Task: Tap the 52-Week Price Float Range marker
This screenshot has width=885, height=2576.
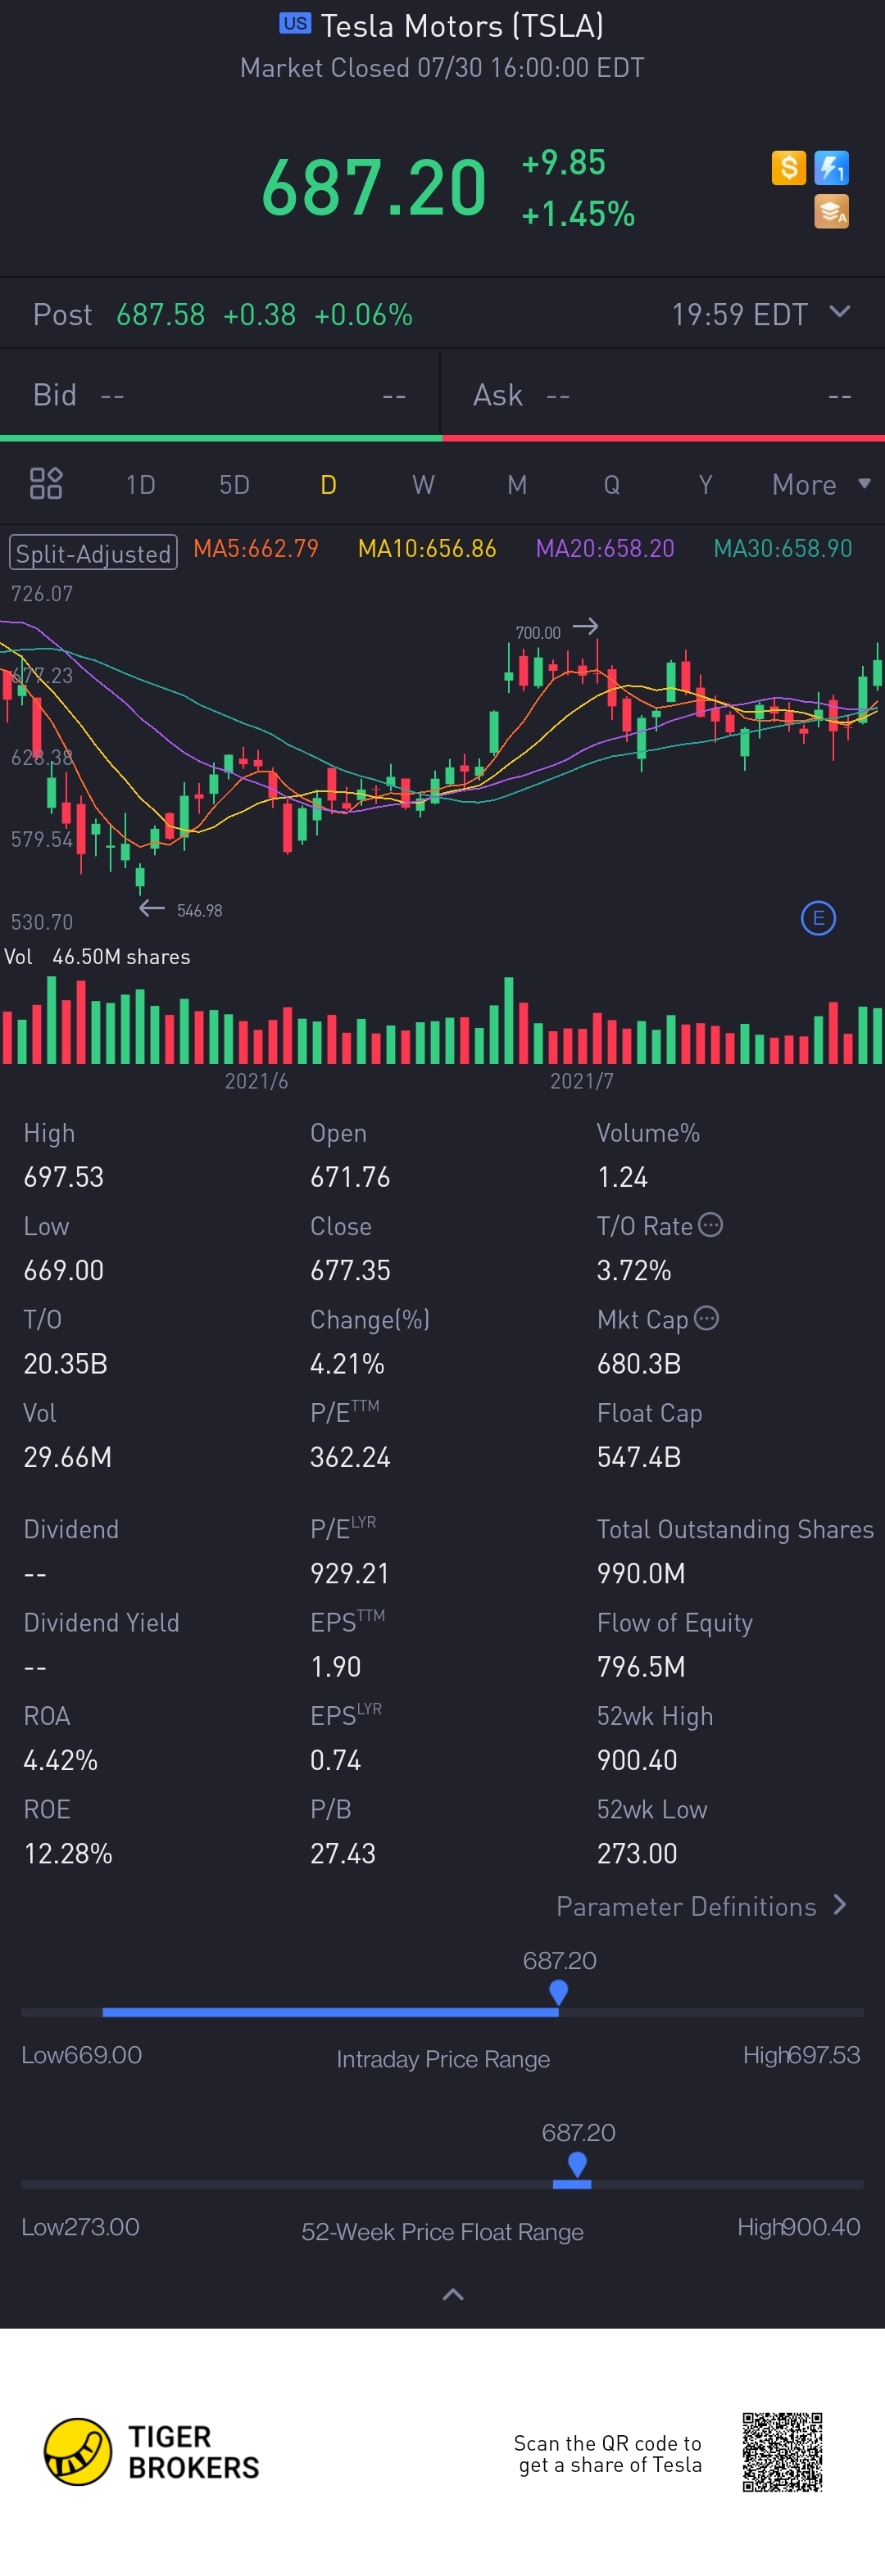Action: 577,2164
